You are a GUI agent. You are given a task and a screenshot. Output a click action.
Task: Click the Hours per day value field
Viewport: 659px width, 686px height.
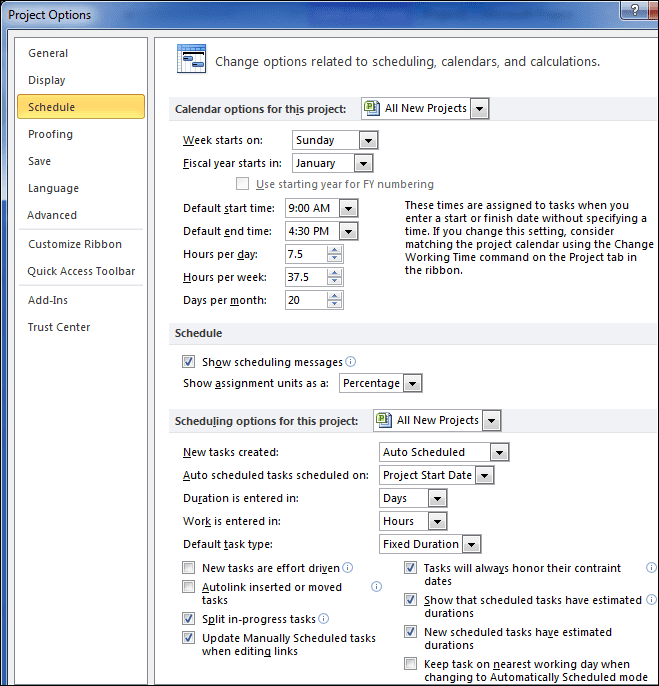coord(306,254)
